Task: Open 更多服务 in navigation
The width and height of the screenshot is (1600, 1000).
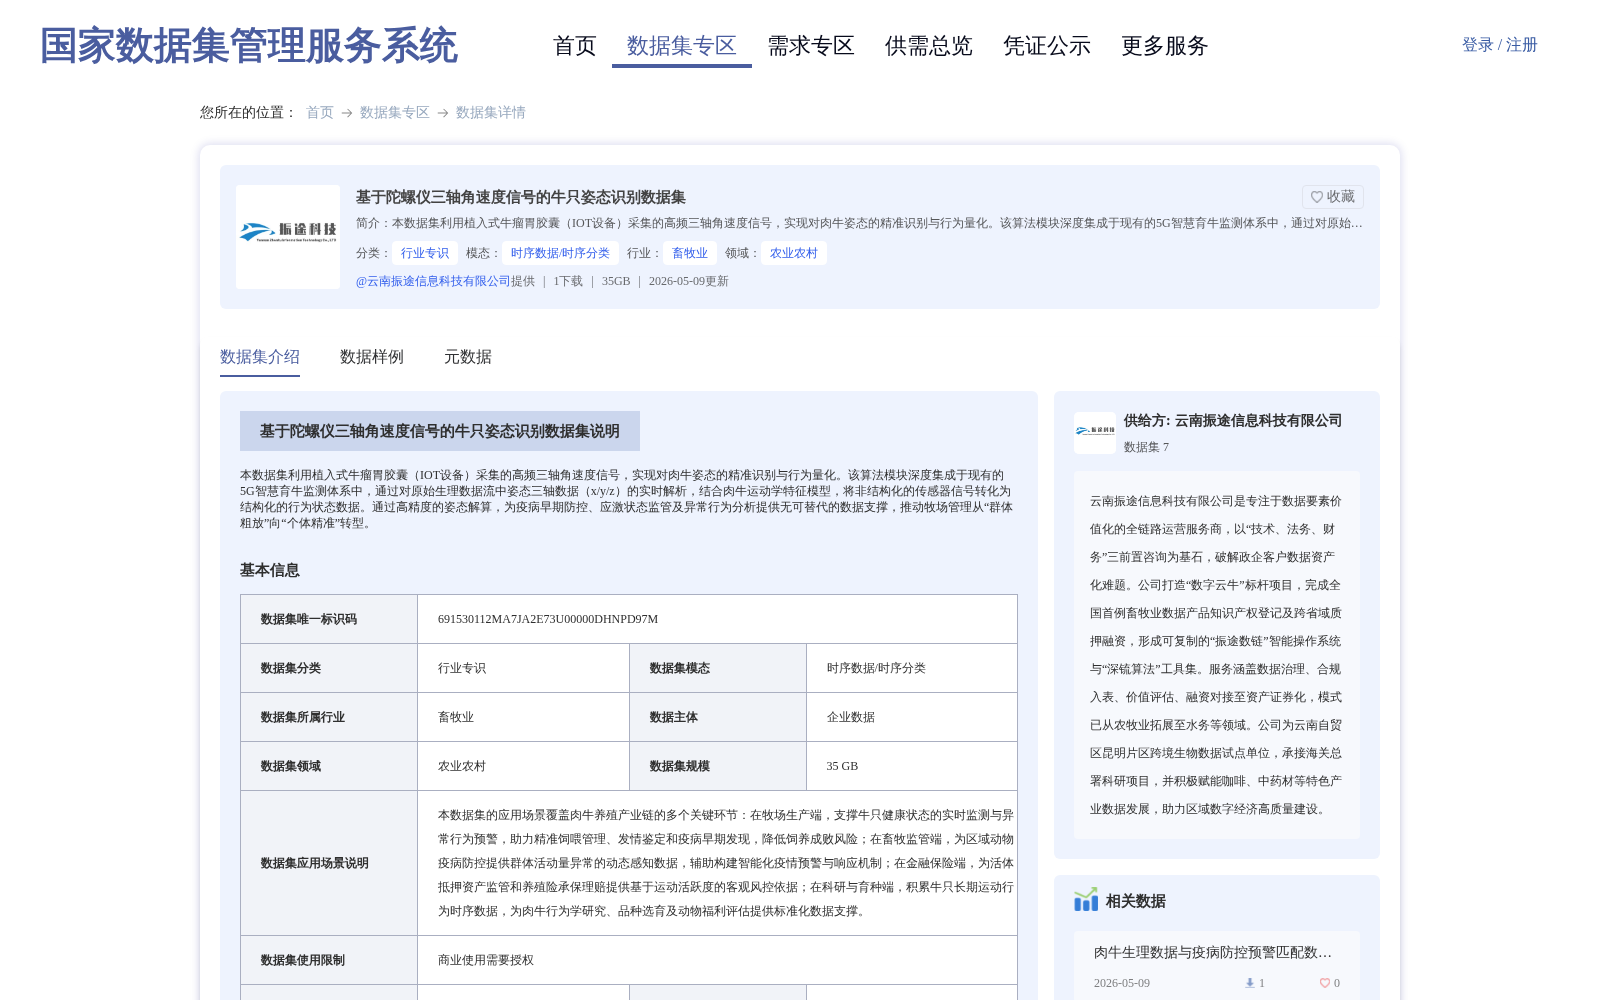Action: [1165, 46]
